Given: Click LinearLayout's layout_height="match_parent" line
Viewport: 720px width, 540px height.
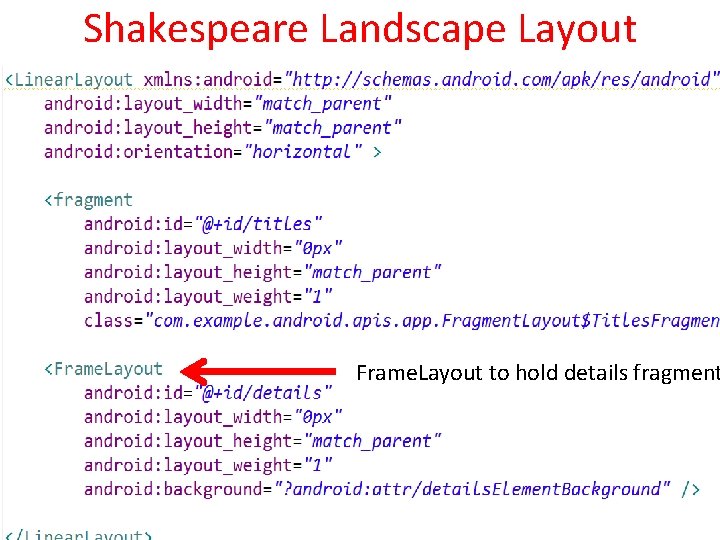Looking at the screenshot, I should click(x=223, y=128).
